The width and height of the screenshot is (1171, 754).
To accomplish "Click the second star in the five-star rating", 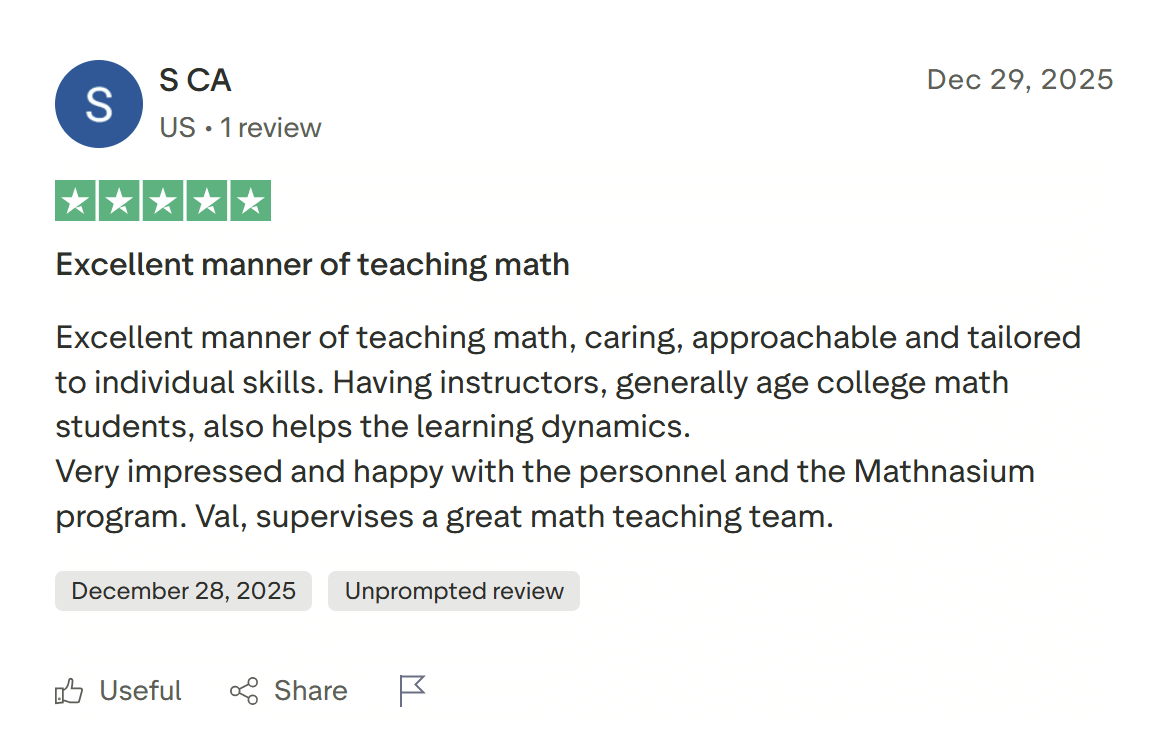I will (119, 200).
